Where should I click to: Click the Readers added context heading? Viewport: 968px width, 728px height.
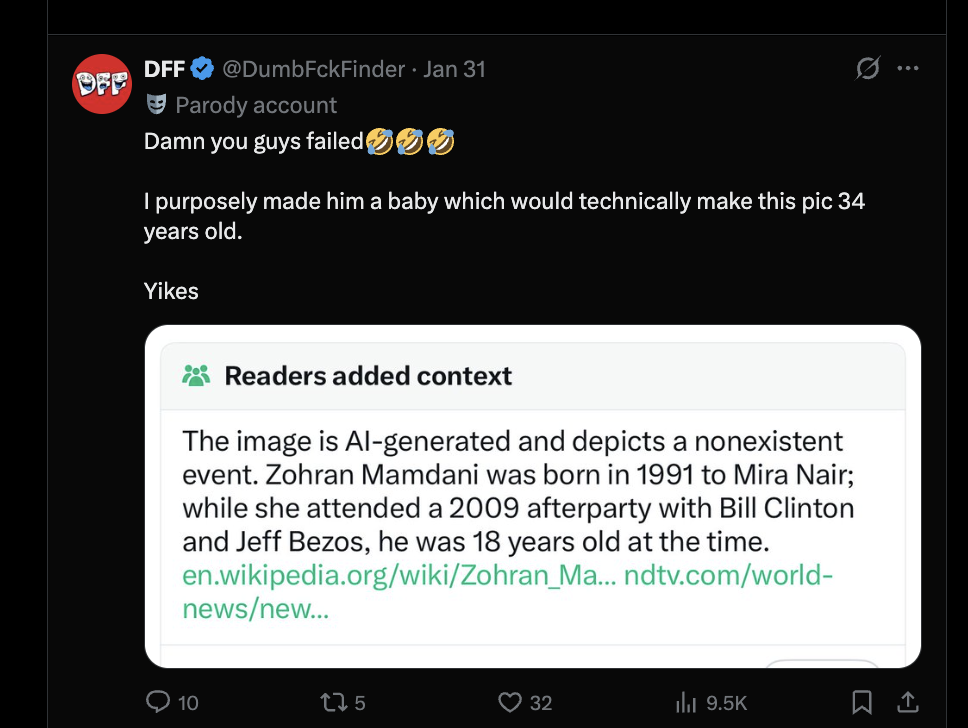tap(368, 376)
